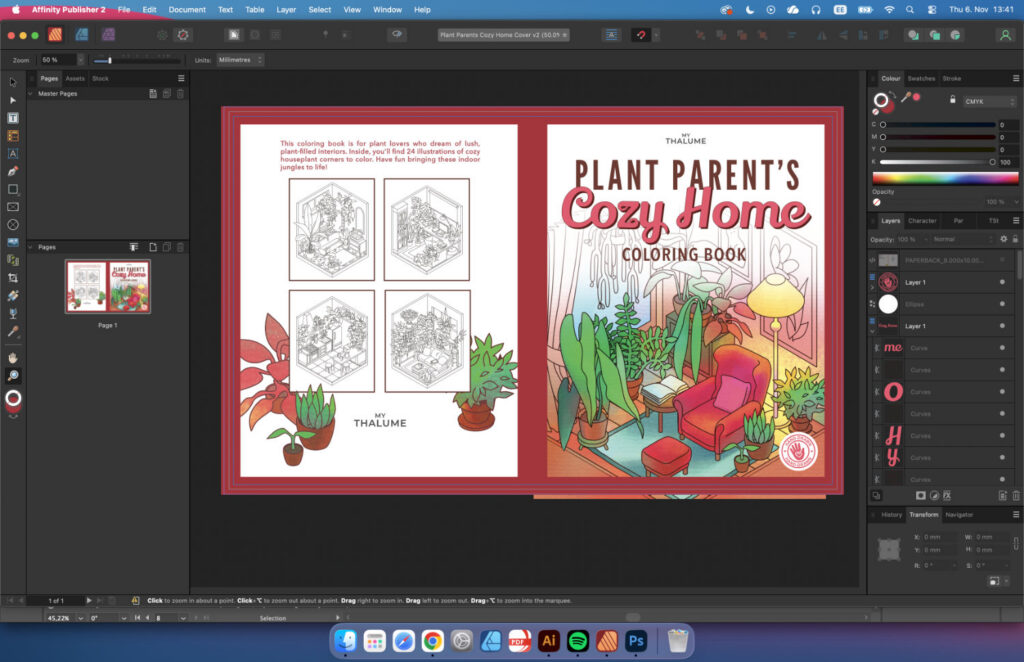
Task: Open Layer Effects via the FX icon
Action: pyautogui.click(x=947, y=495)
